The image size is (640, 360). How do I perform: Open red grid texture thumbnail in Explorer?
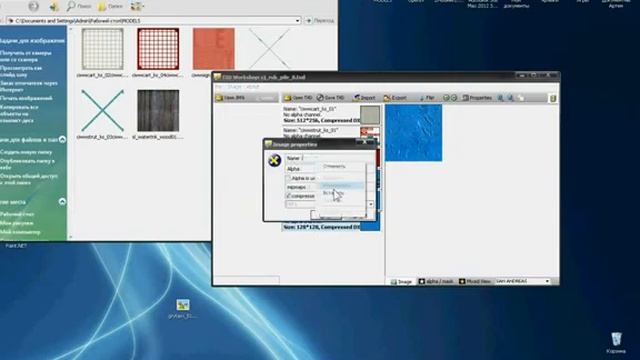pos(158,49)
